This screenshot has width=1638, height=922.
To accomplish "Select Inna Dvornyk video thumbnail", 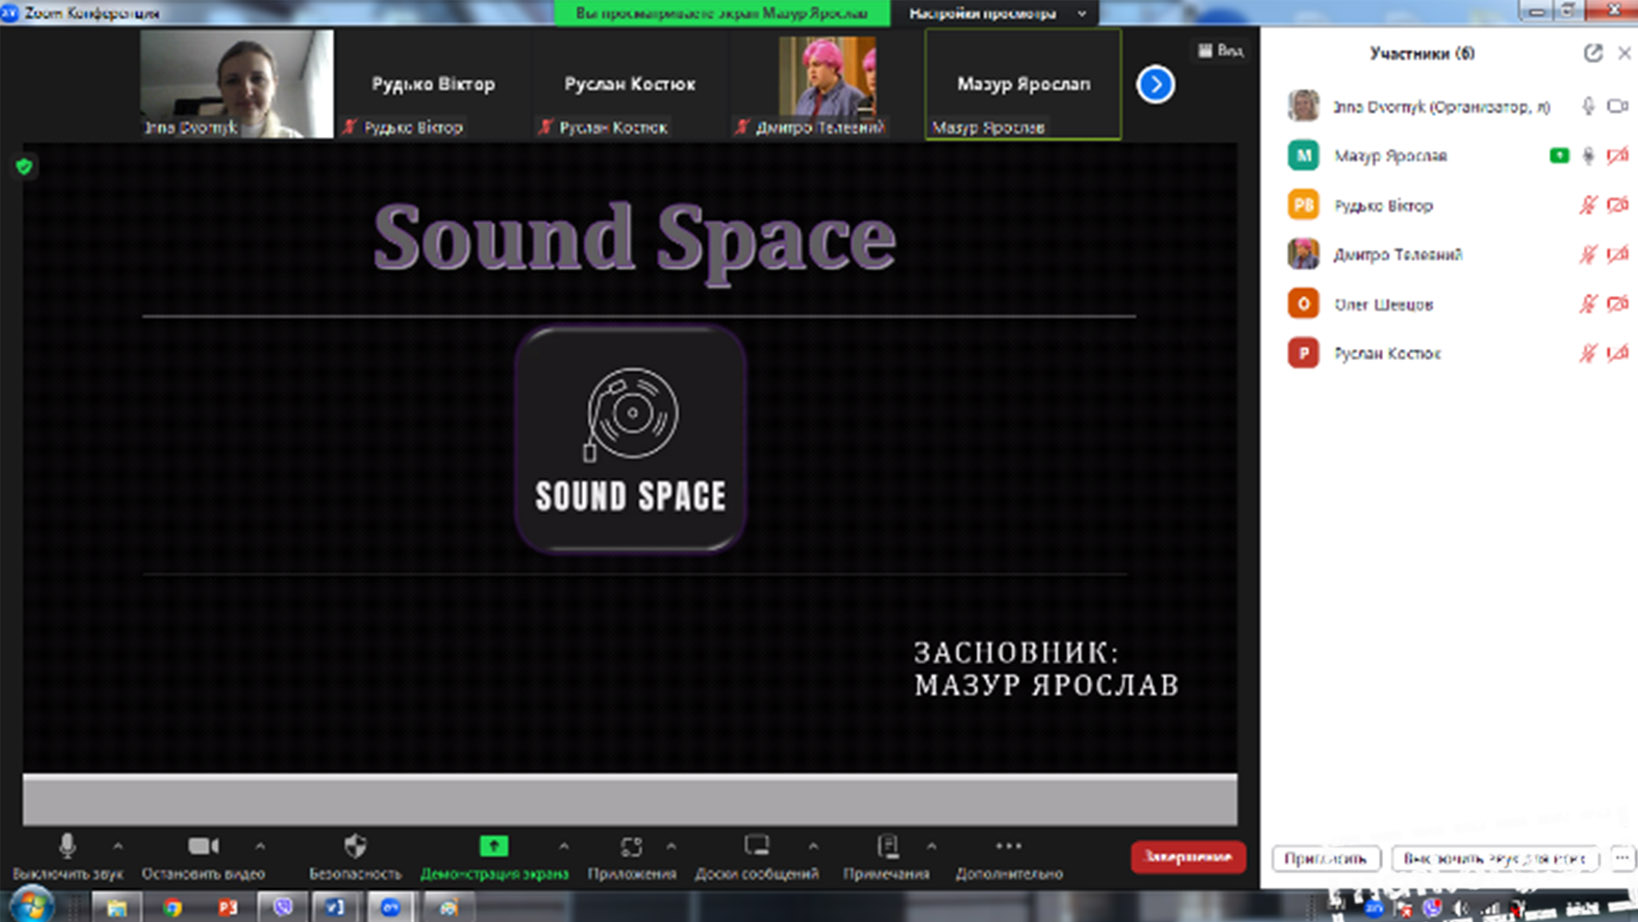I will tap(237, 83).
